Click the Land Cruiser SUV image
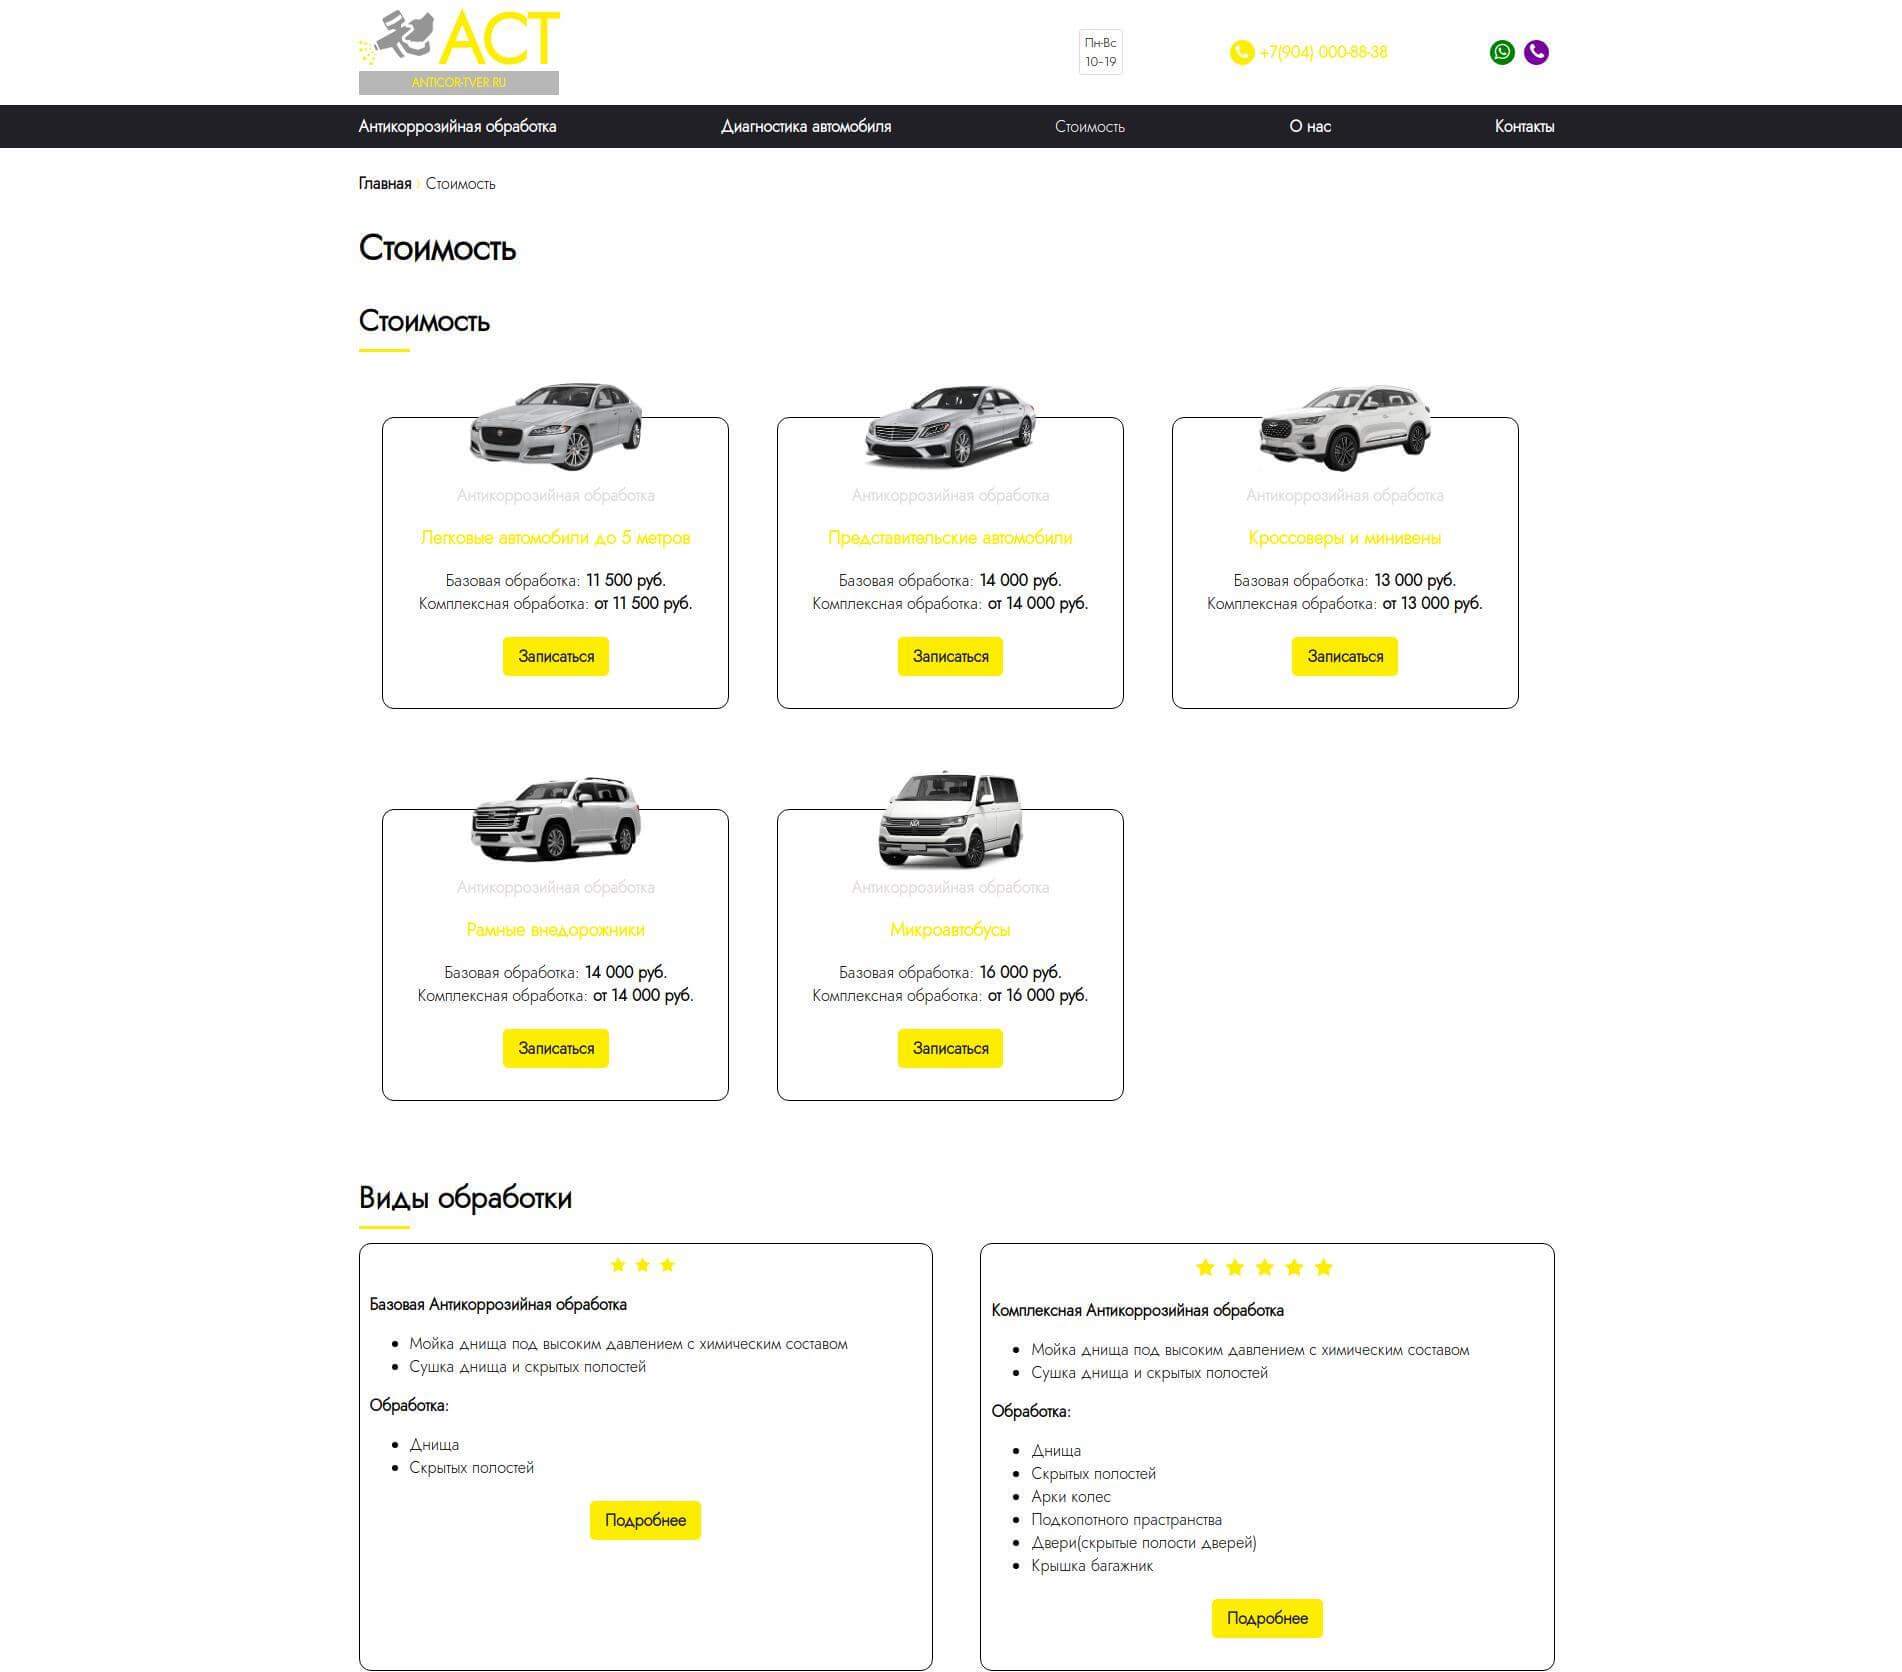 tap(555, 818)
